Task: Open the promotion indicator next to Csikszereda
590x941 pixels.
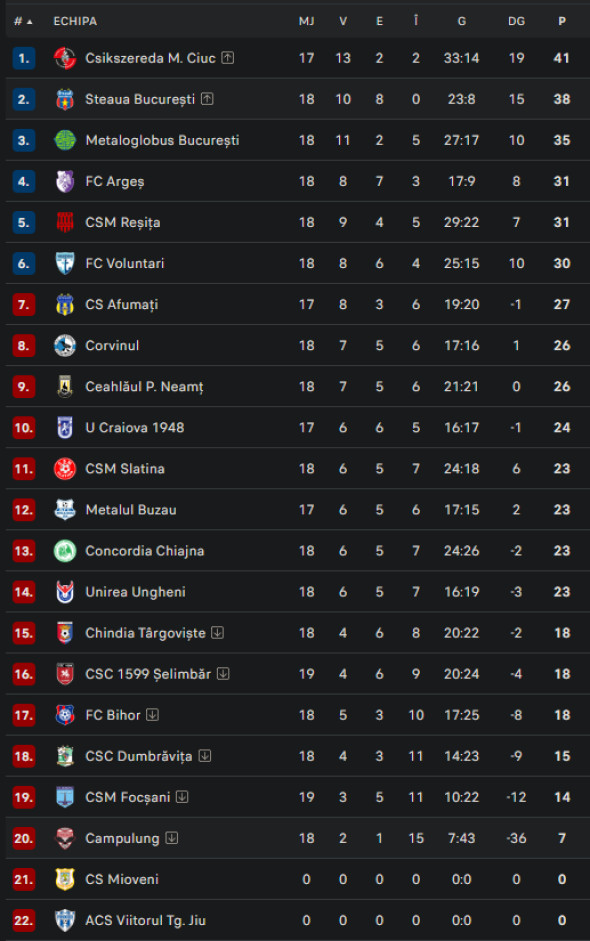Action: tap(227, 58)
